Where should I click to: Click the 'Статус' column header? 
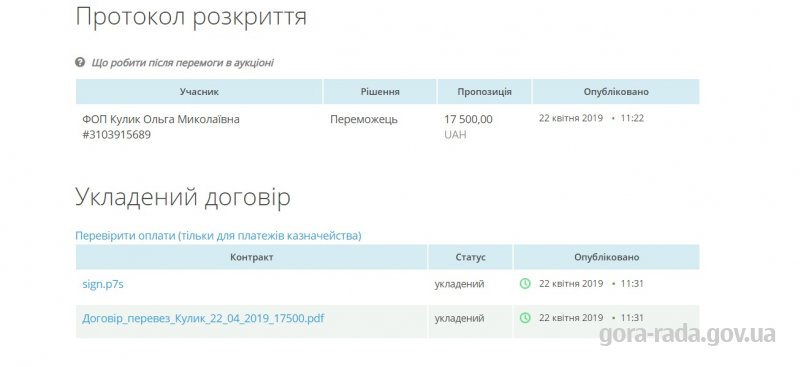[470, 257]
